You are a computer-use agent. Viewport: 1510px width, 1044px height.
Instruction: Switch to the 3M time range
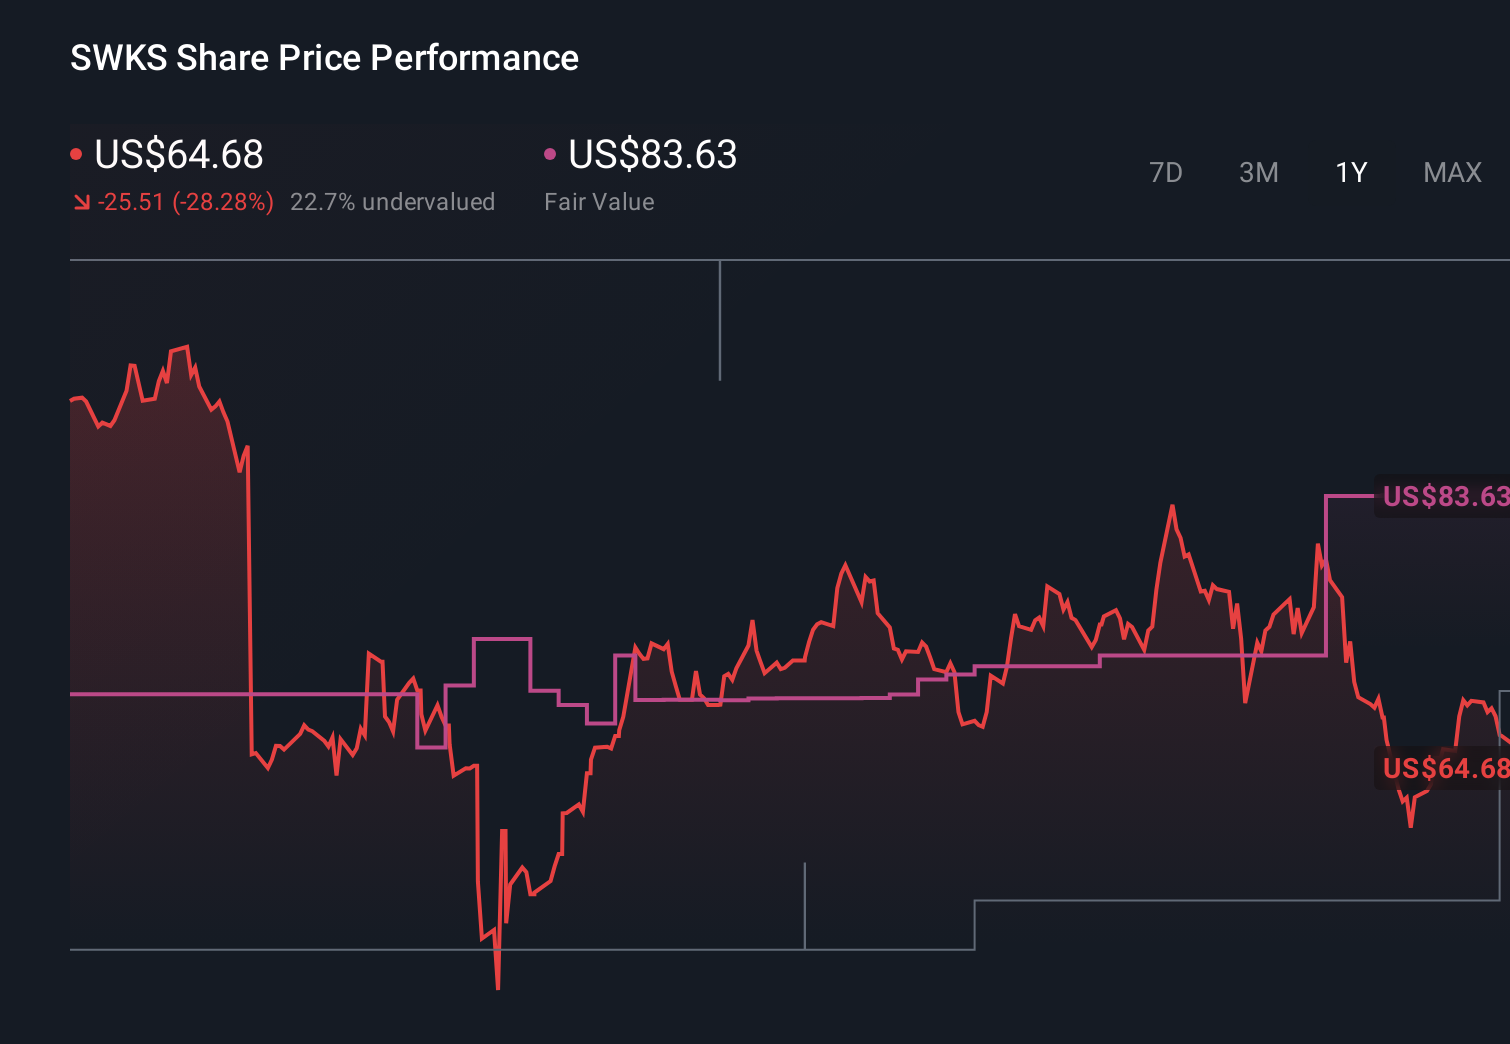[1258, 172]
